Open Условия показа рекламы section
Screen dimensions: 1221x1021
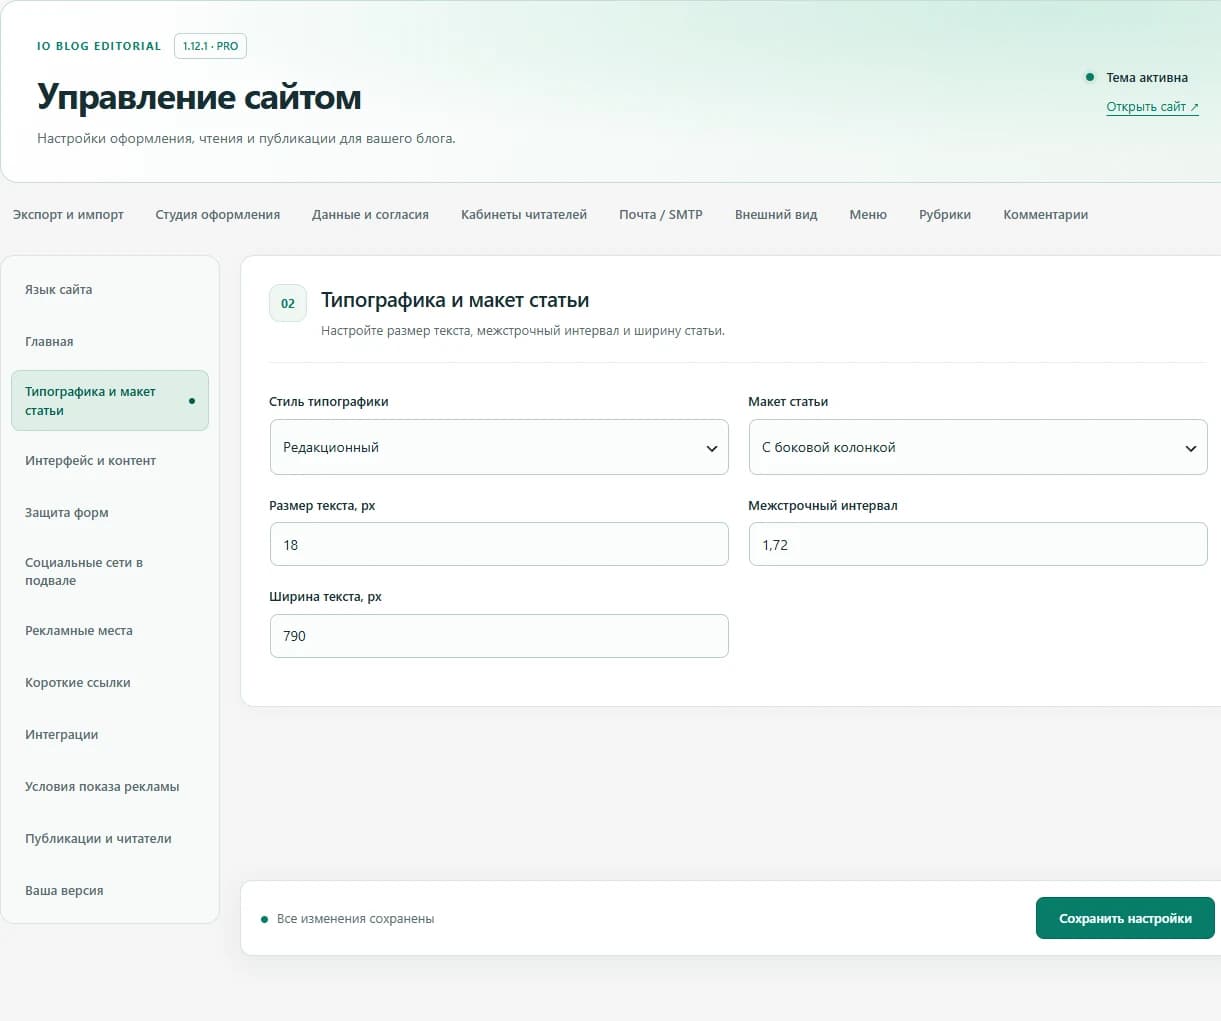[x=110, y=787]
